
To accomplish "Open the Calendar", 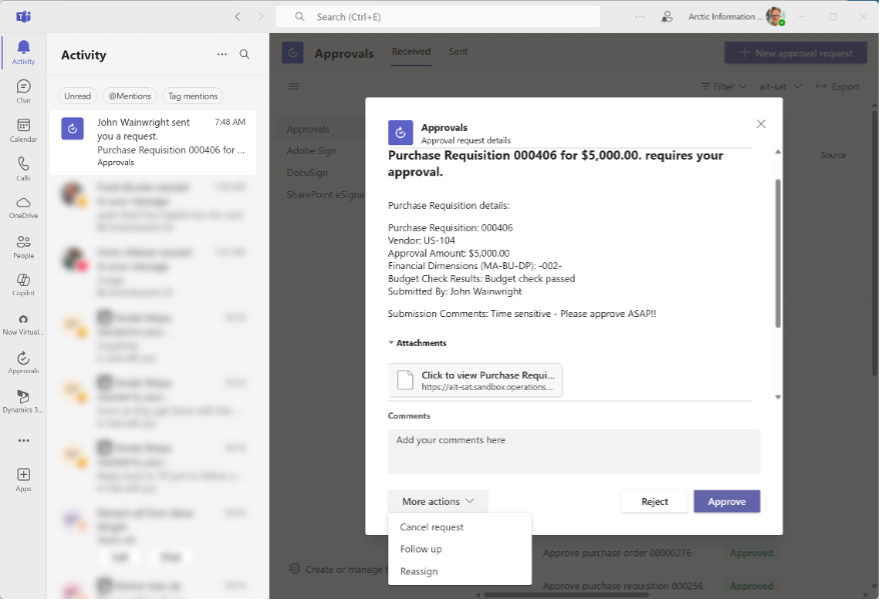I will [x=23, y=128].
